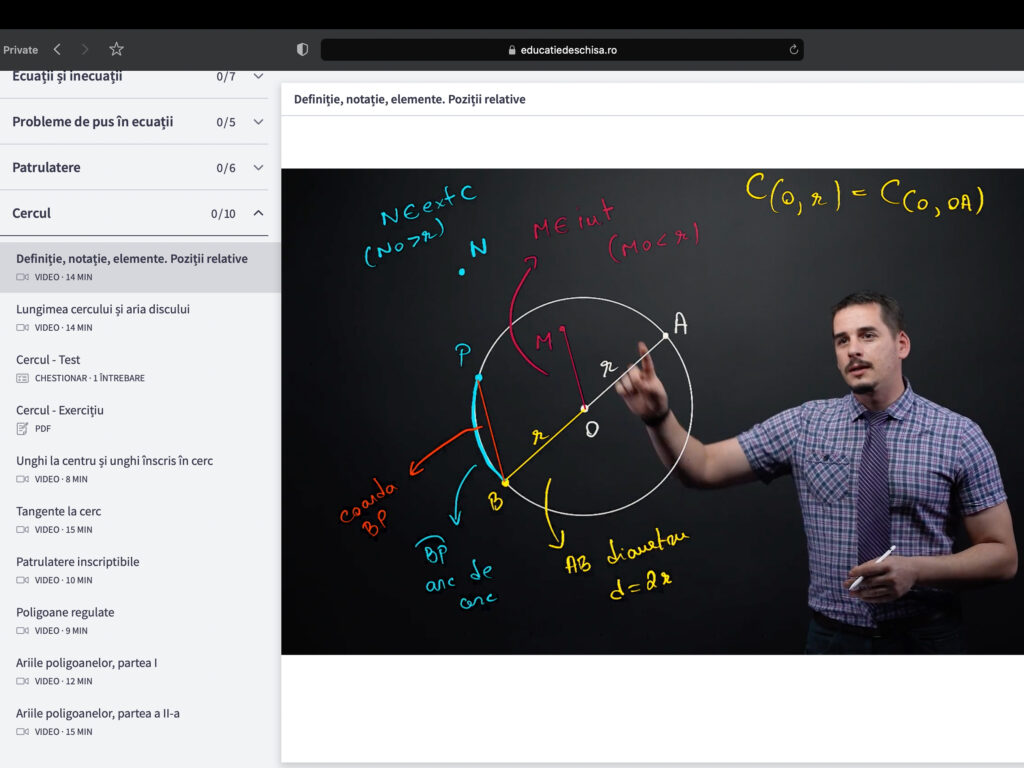
Task: Expand Probleme de pus în ecuații chevron
Action: click(258, 122)
